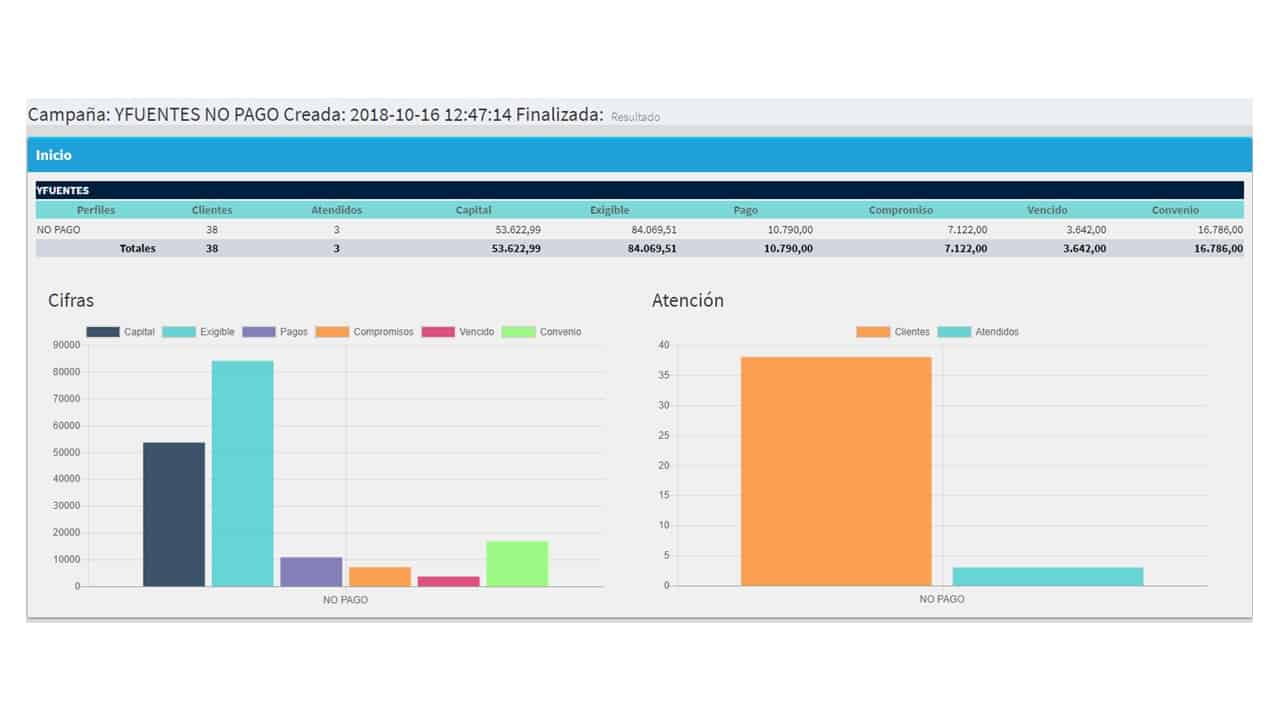Viewport: 1280px width, 720px height.
Task: Select the YFUENTES table title bar
Action: (640, 190)
